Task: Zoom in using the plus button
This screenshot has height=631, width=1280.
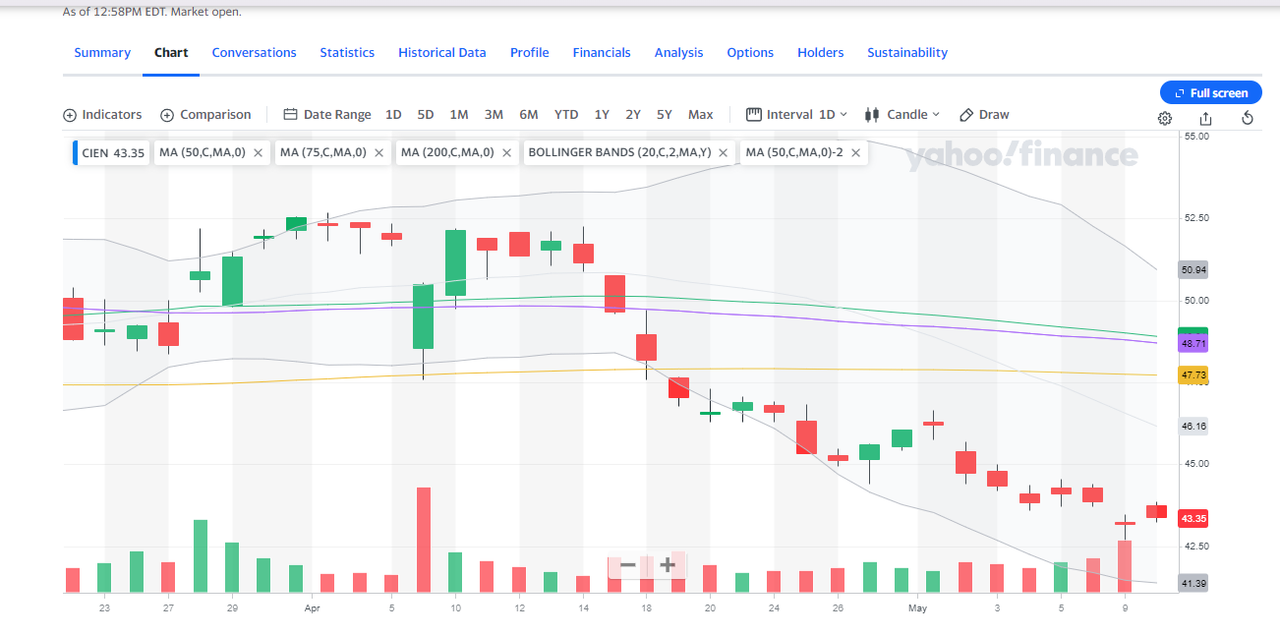Action: coord(667,565)
